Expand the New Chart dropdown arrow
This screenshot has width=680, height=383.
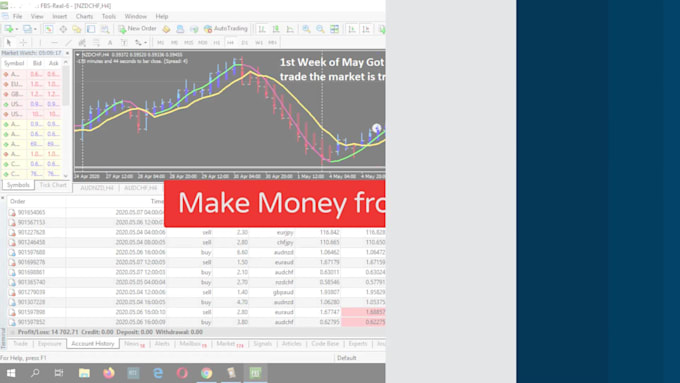coord(16,29)
